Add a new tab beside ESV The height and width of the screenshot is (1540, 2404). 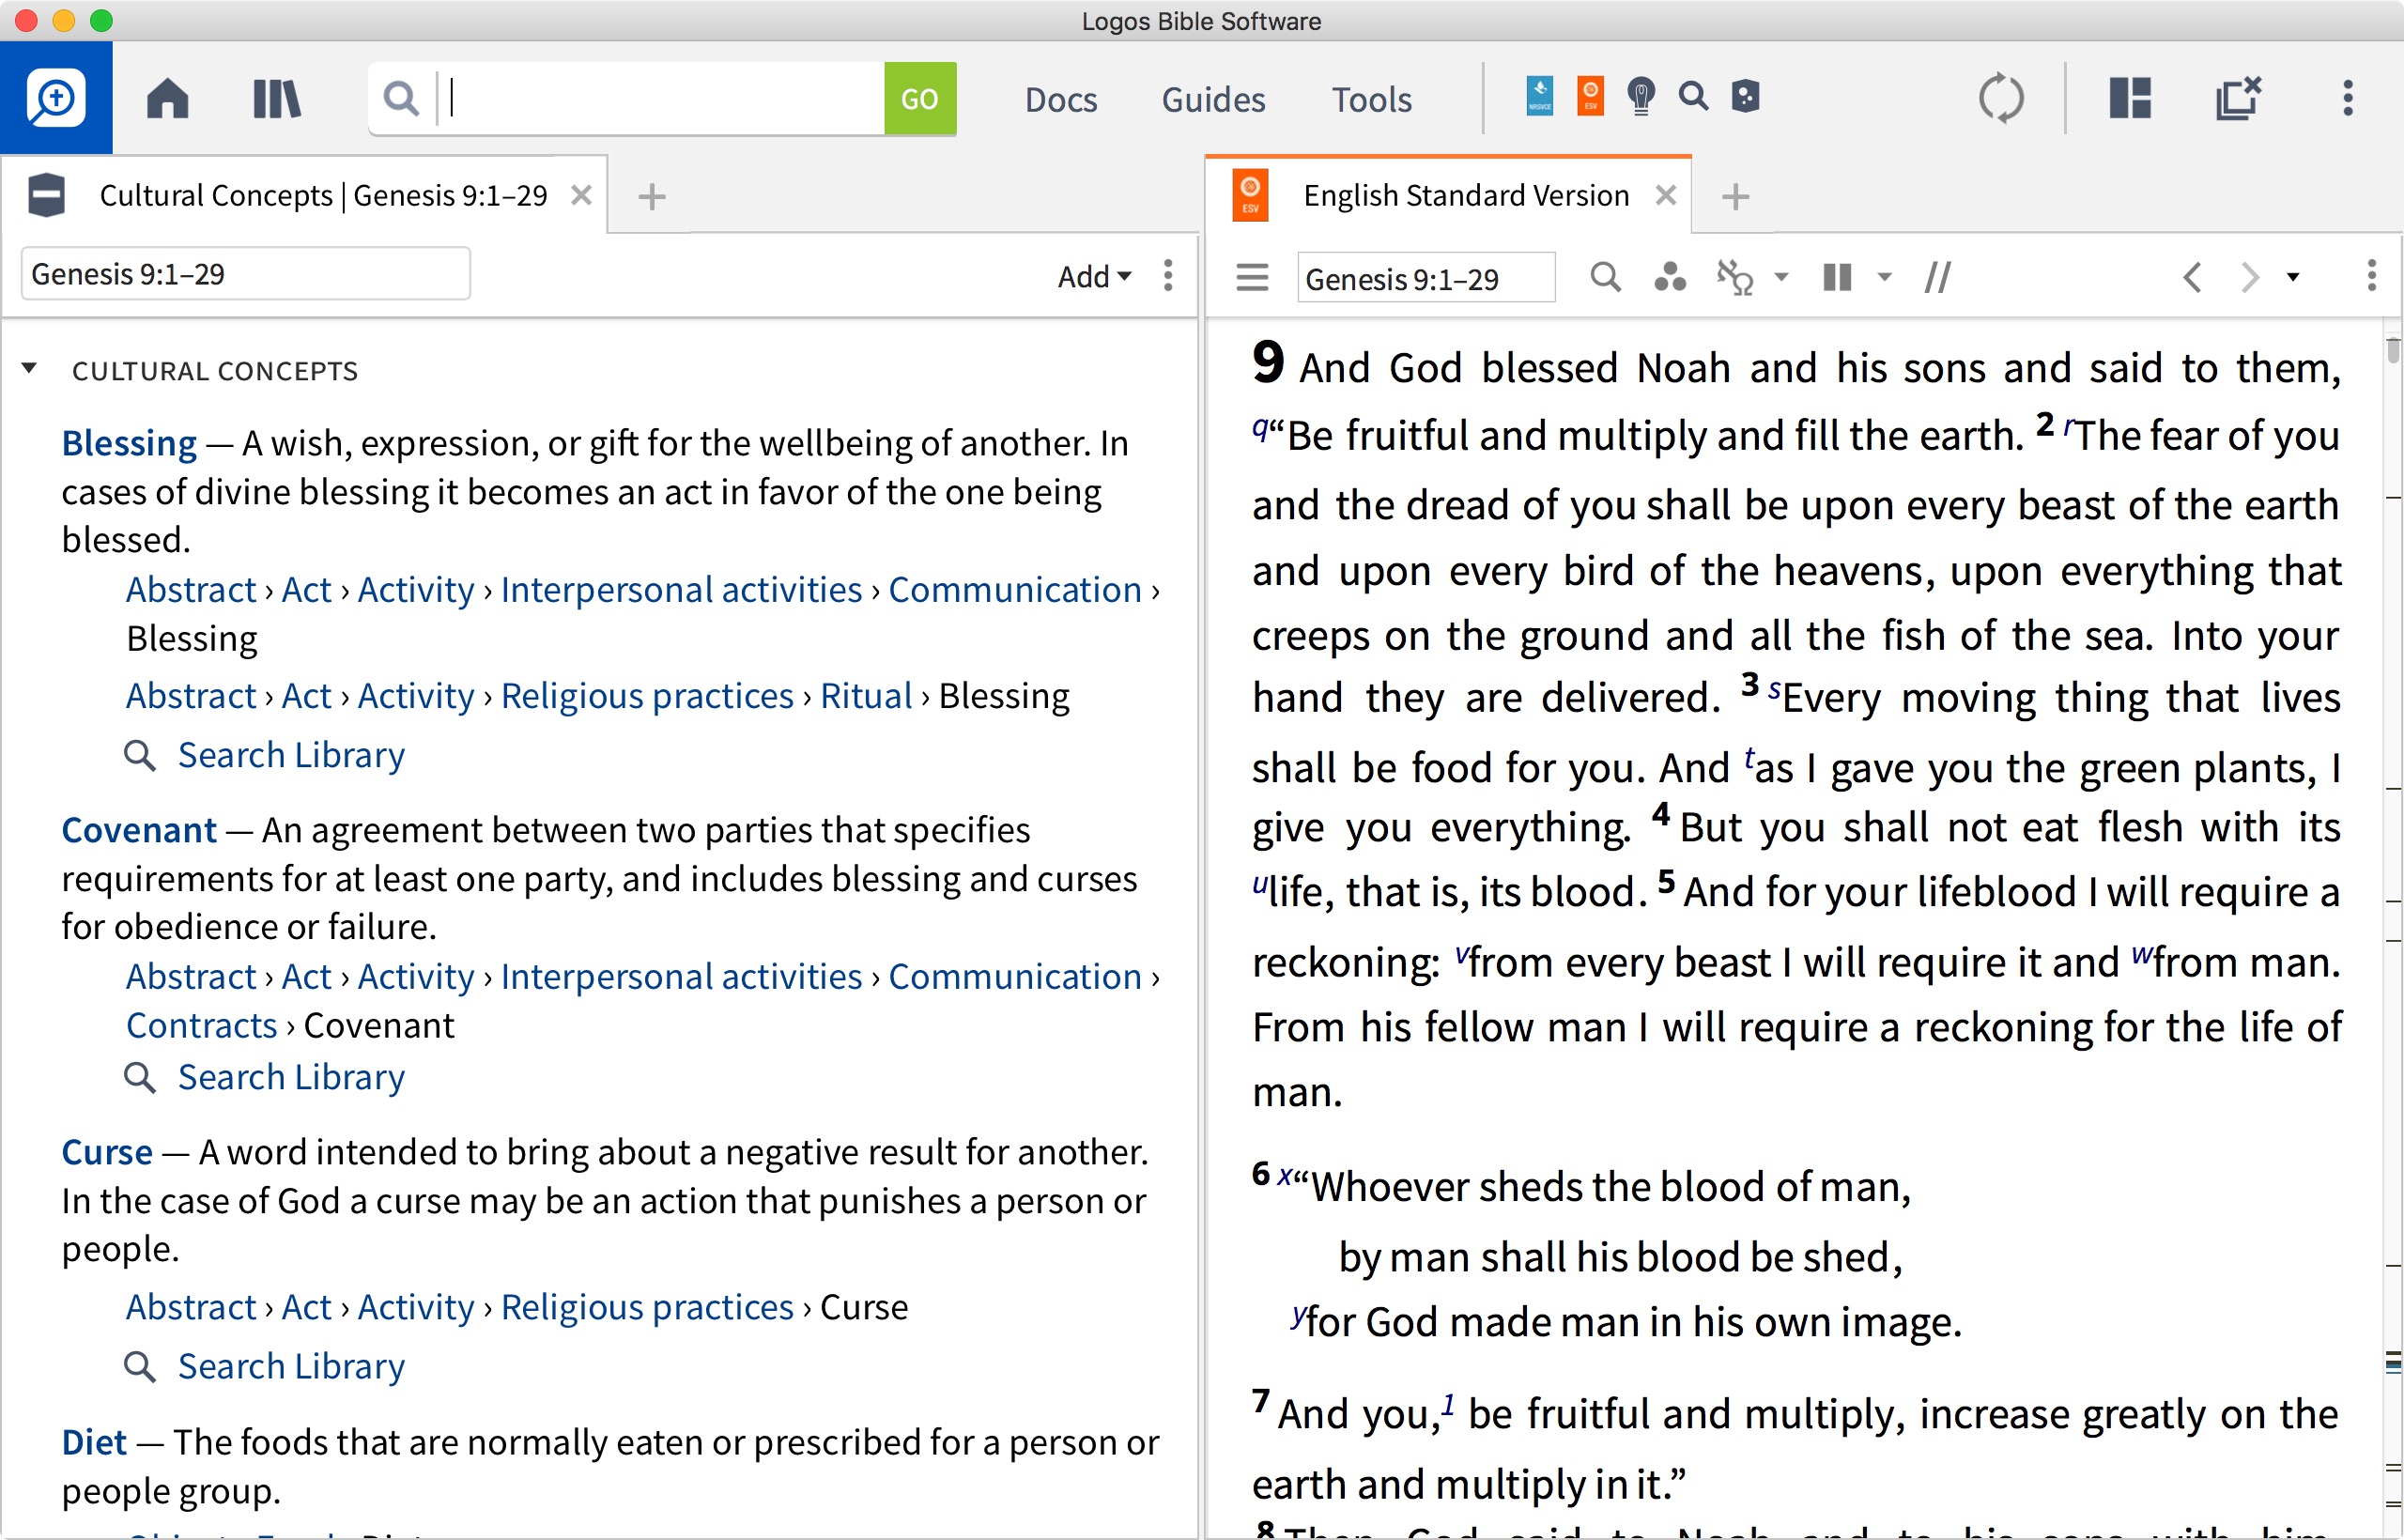(1735, 196)
